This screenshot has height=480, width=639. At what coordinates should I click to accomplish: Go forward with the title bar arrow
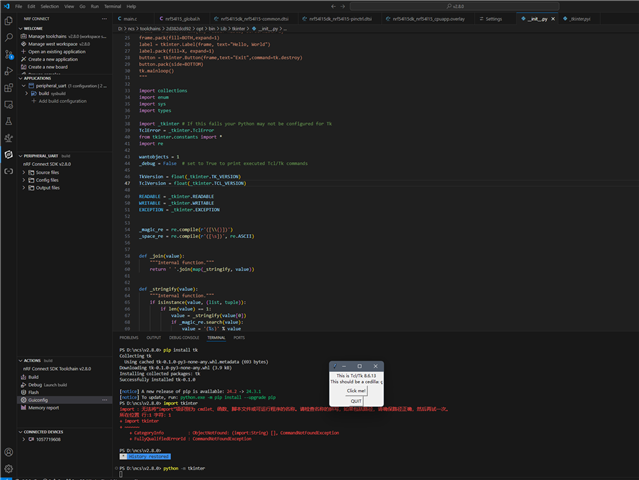point(343,6)
